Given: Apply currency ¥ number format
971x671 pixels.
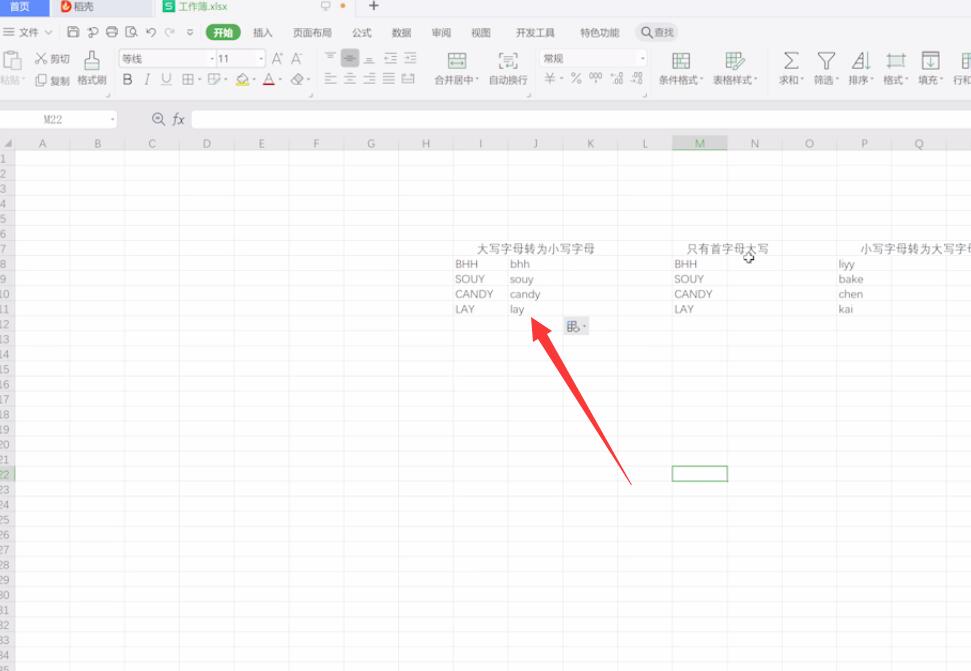Looking at the screenshot, I should [550, 79].
